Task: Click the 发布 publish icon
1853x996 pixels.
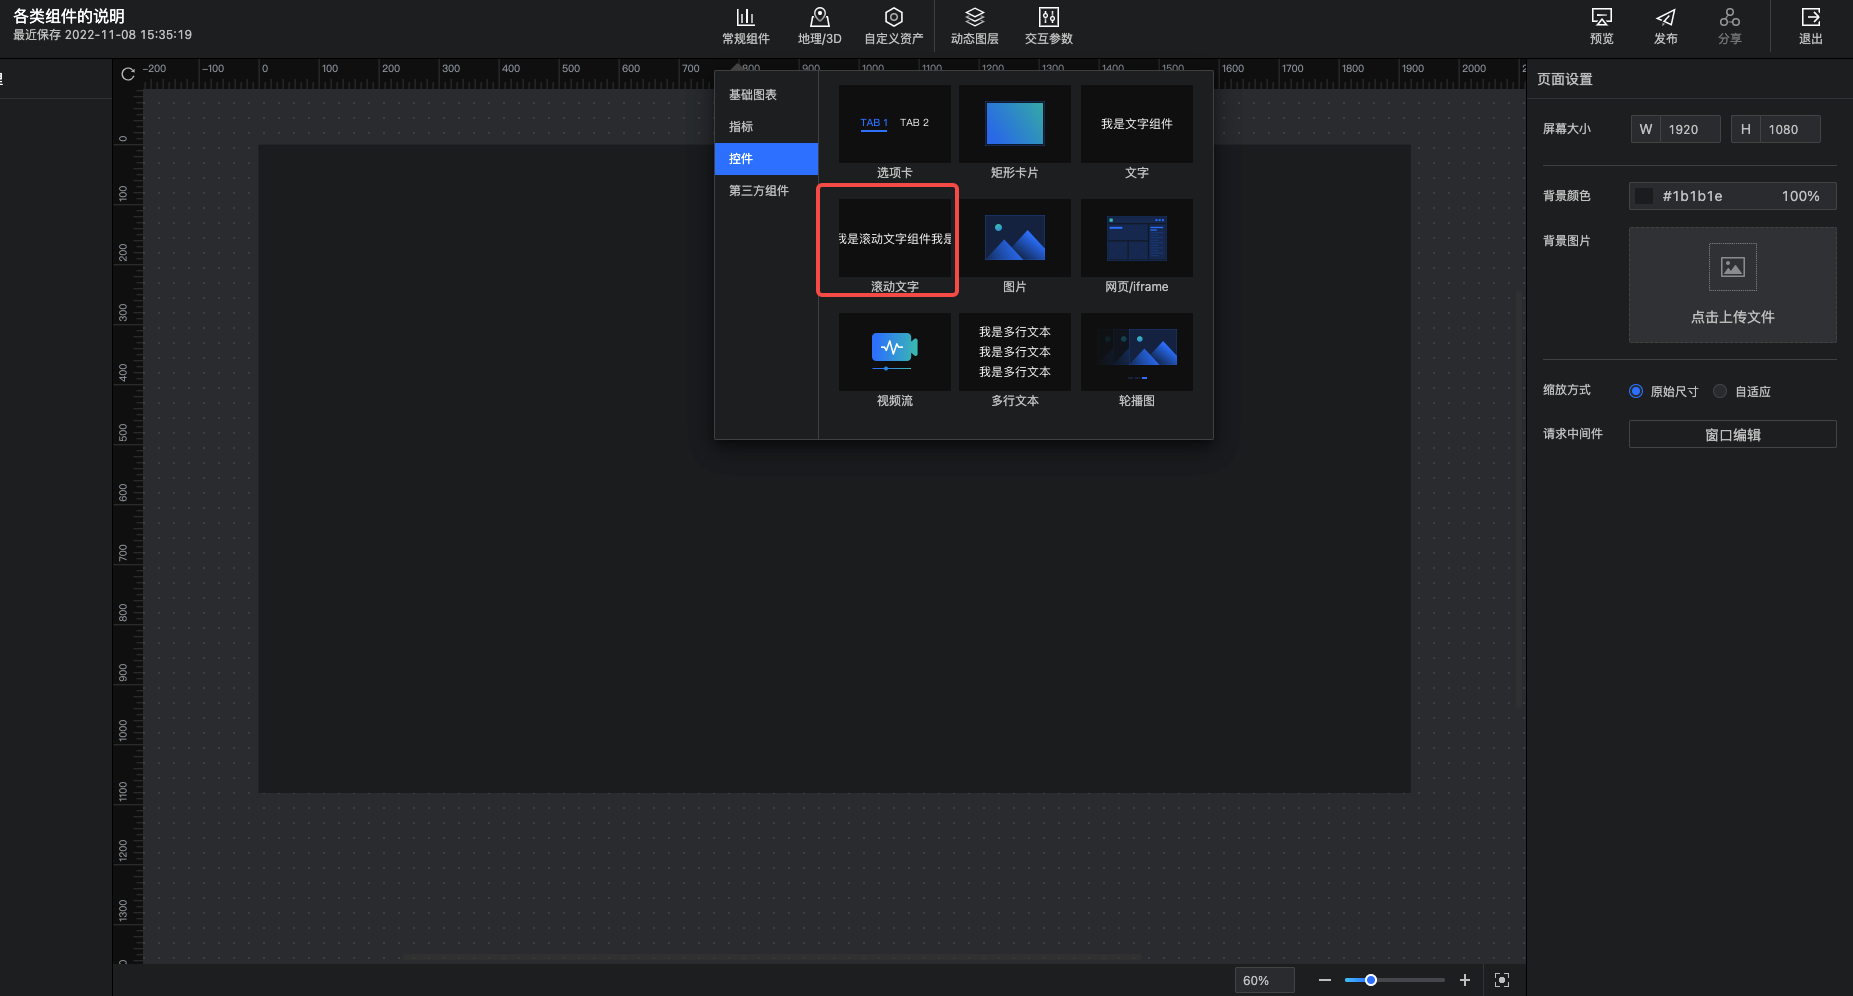Action: (1665, 26)
